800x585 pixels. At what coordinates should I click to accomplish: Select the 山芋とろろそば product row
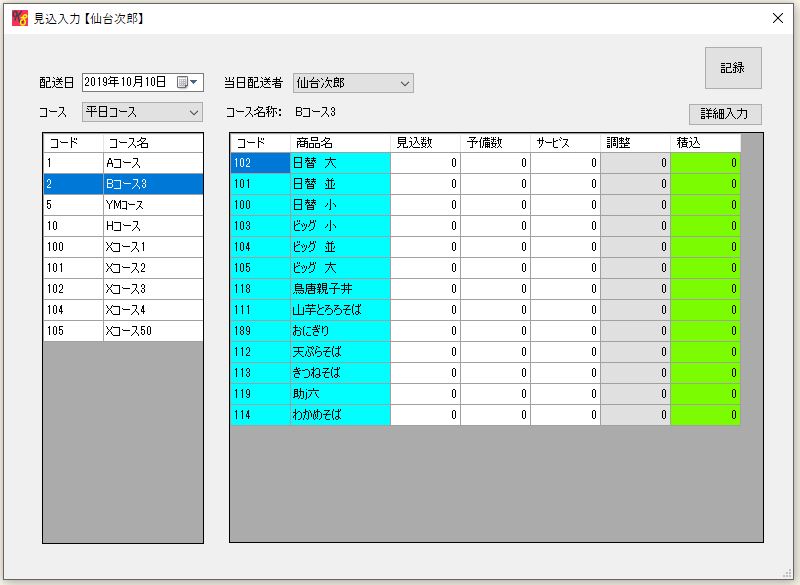[x=340, y=310]
